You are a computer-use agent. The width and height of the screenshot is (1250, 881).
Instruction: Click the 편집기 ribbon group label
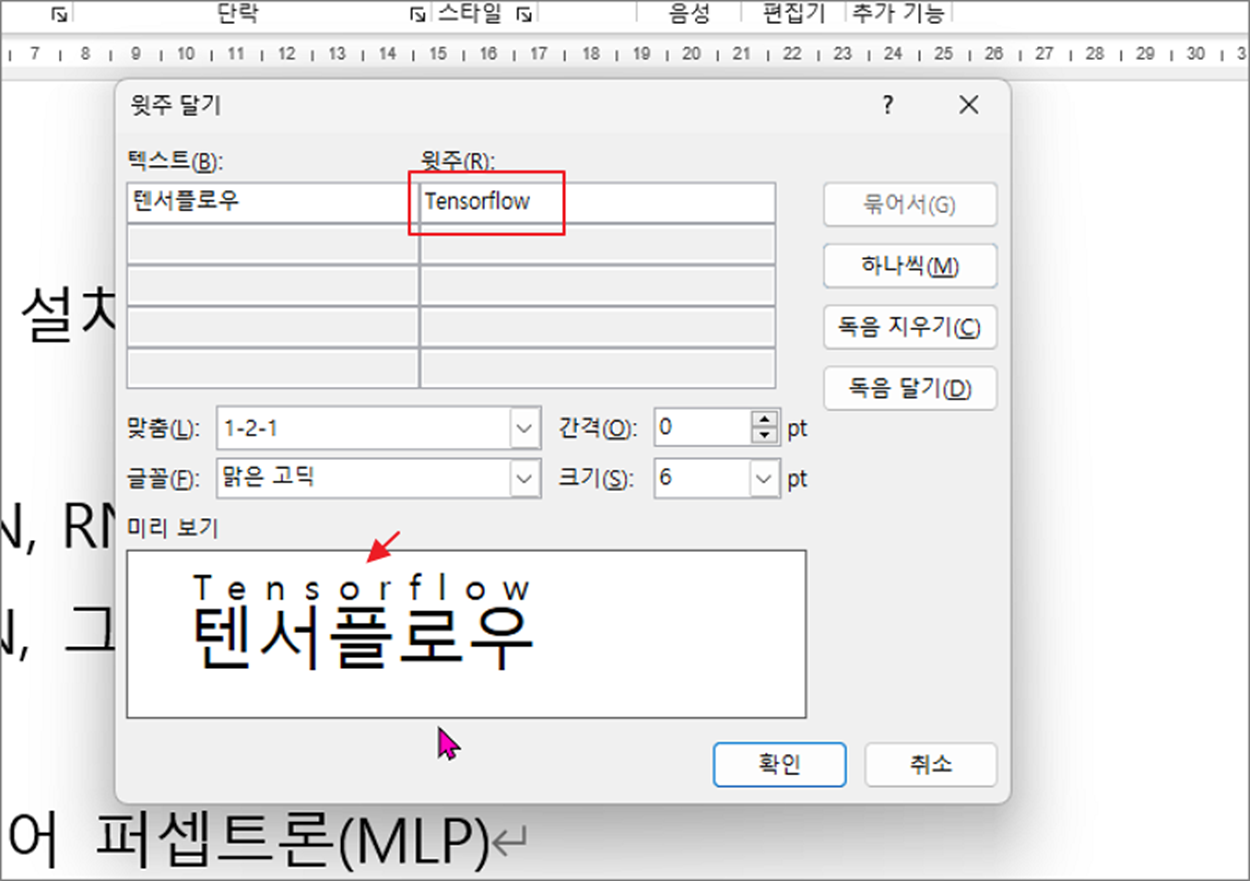pyautogui.click(x=794, y=12)
